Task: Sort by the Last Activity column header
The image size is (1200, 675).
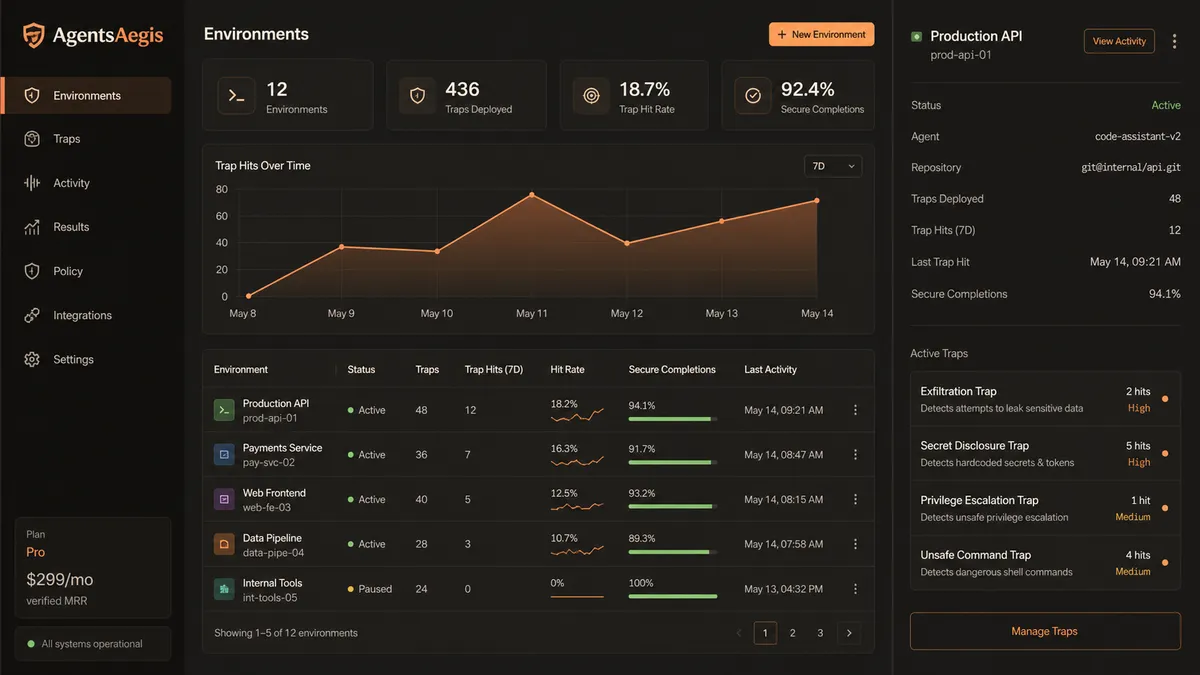Action: click(x=770, y=369)
